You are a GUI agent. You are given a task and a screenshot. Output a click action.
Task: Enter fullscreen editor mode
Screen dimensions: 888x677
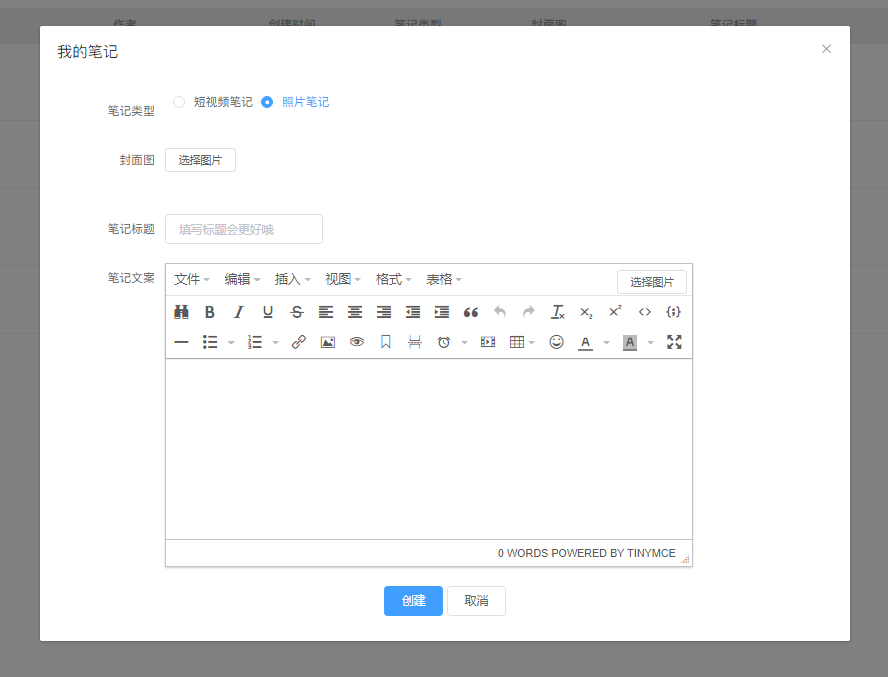(x=674, y=342)
